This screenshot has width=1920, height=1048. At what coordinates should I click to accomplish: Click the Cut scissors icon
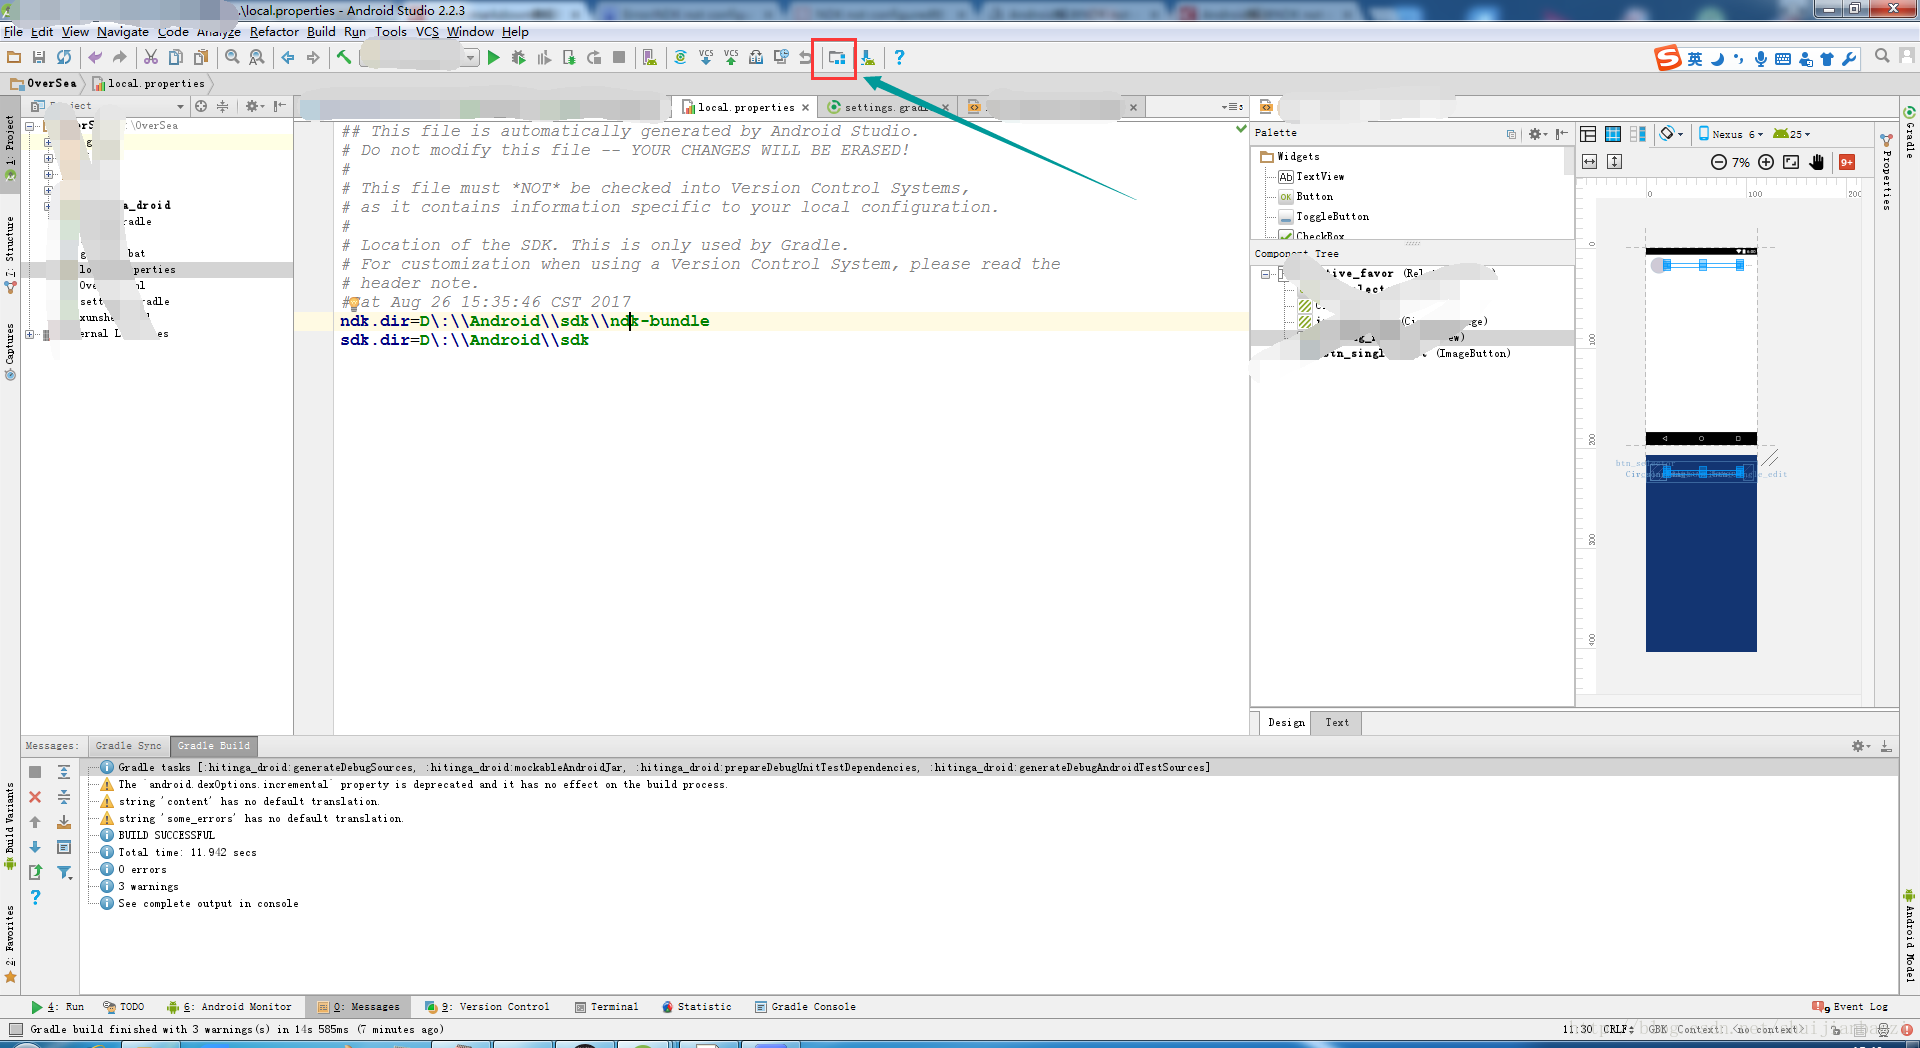(x=151, y=58)
